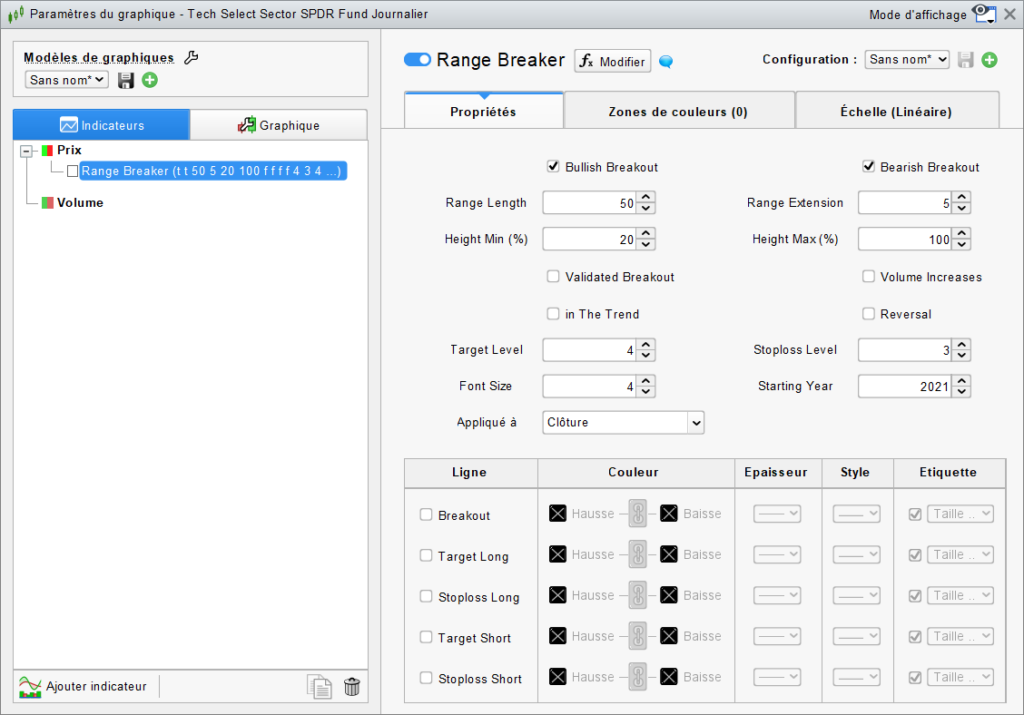The height and width of the screenshot is (715, 1024).
Task: Click the application icon in title bar
Action: pos(16,14)
